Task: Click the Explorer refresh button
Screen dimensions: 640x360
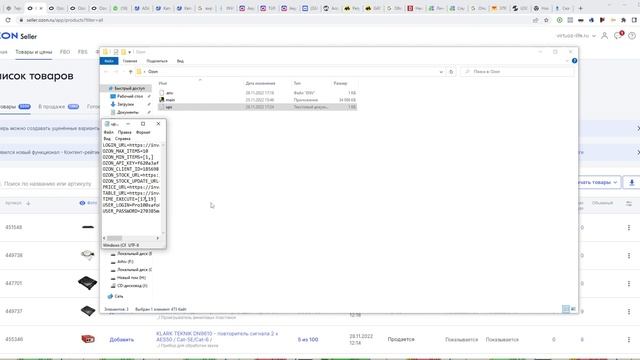Action: click(451, 72)
